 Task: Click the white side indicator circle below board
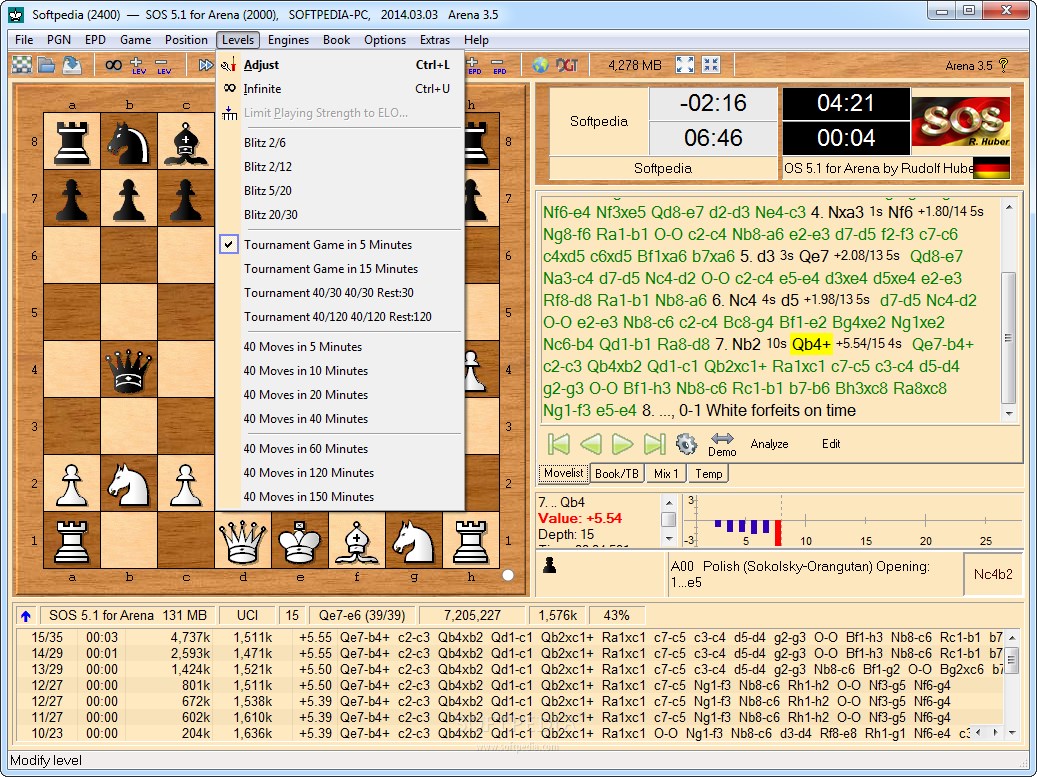pos(508,575)
